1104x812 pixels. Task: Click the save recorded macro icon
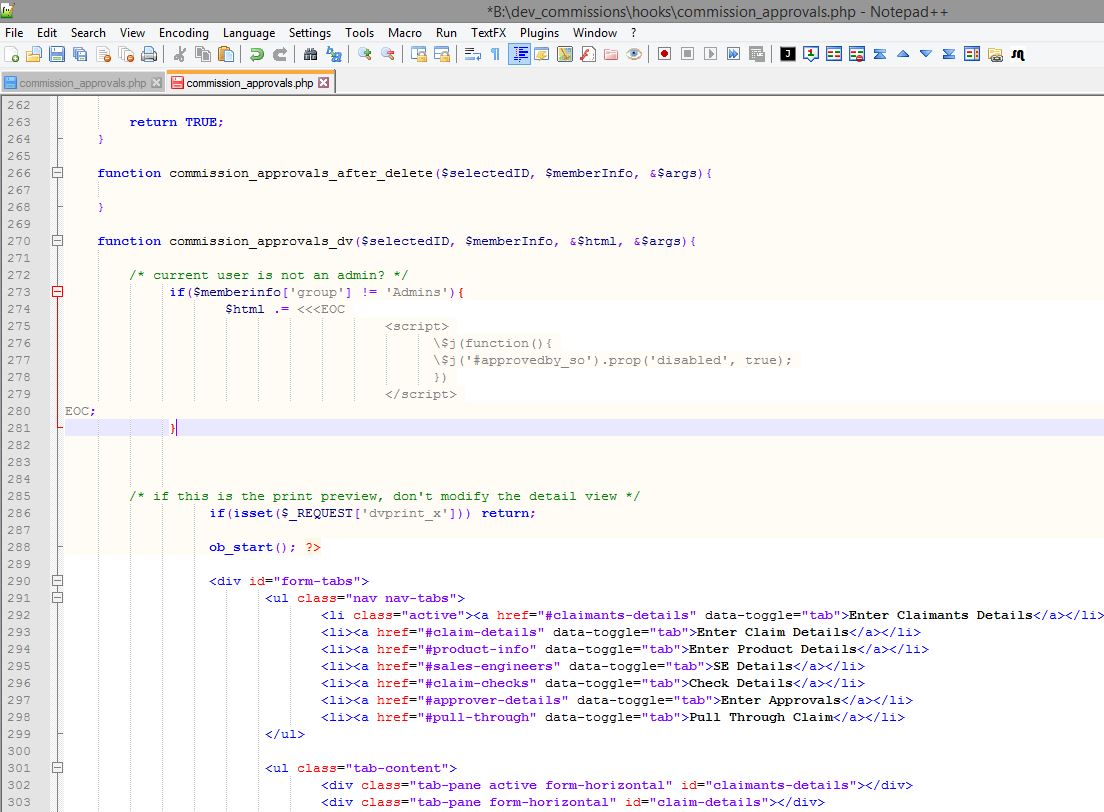pos(757,54)
